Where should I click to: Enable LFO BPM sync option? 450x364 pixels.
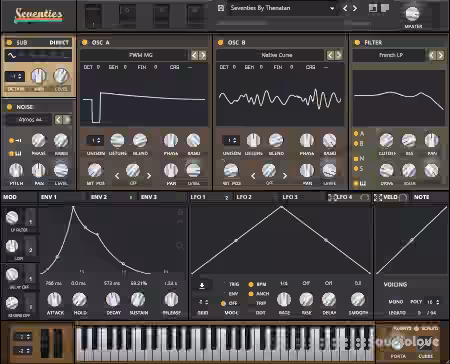(251, 284)
